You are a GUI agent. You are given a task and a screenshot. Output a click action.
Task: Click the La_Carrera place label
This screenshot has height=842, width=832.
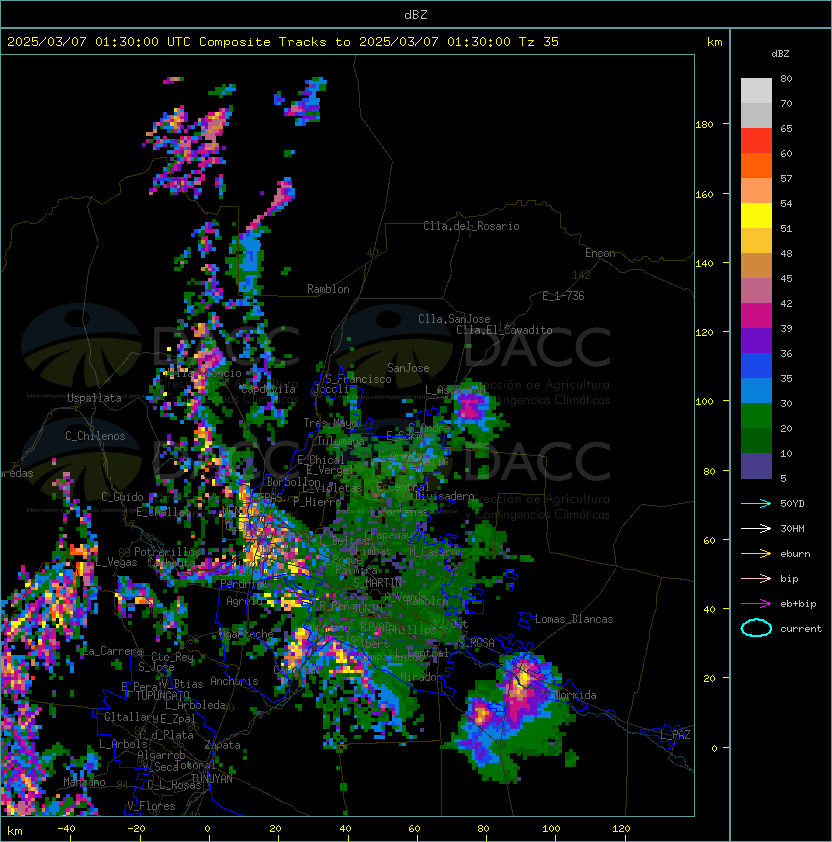[113, 651]
